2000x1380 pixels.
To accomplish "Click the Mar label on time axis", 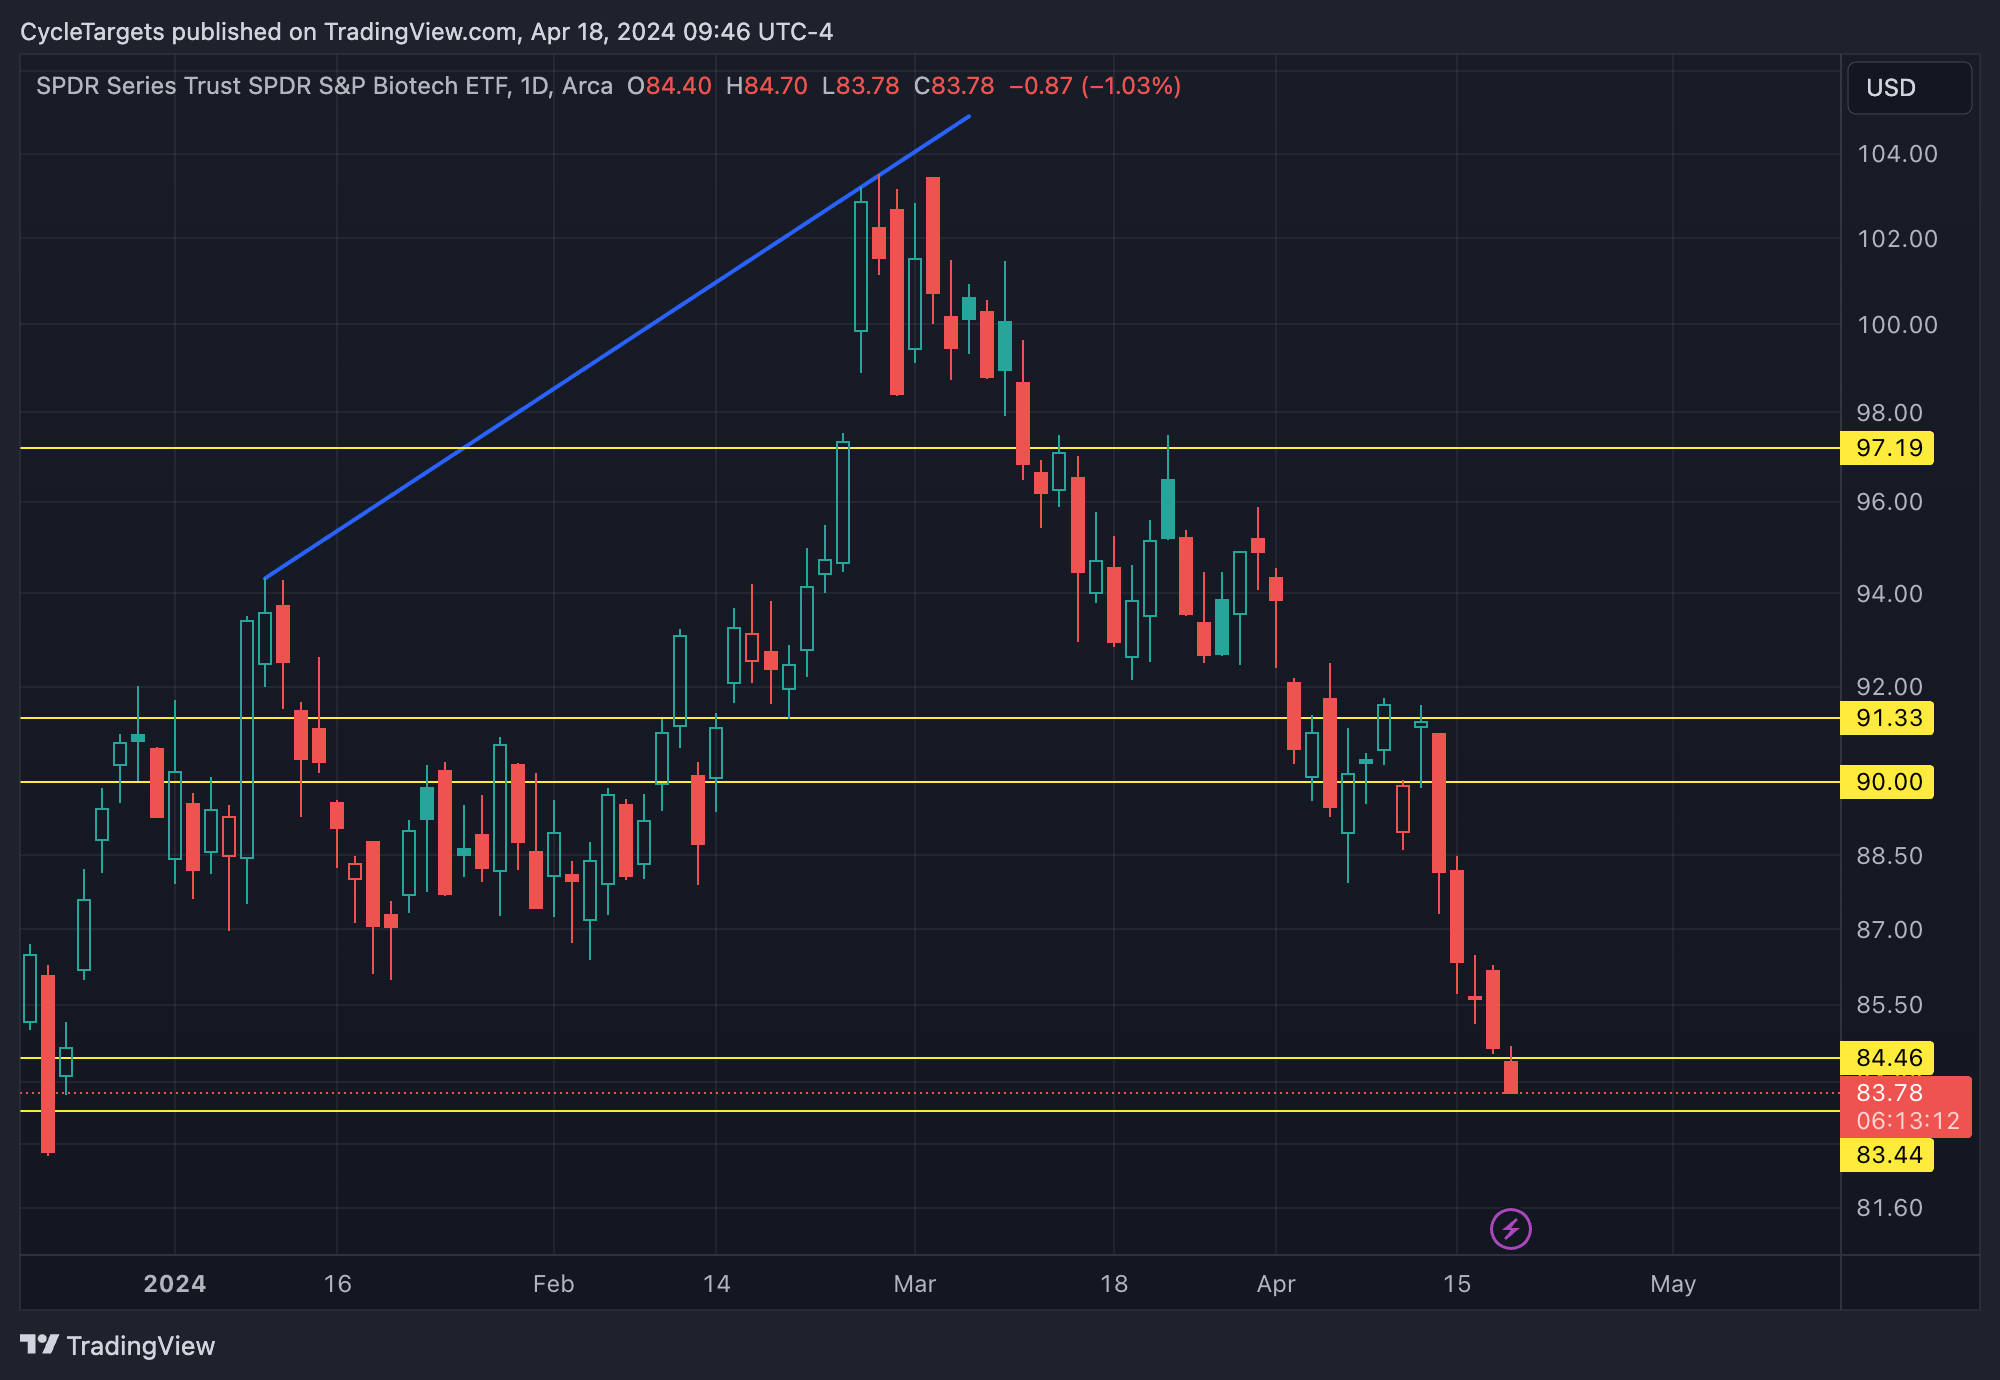I will coord(914,1284).
